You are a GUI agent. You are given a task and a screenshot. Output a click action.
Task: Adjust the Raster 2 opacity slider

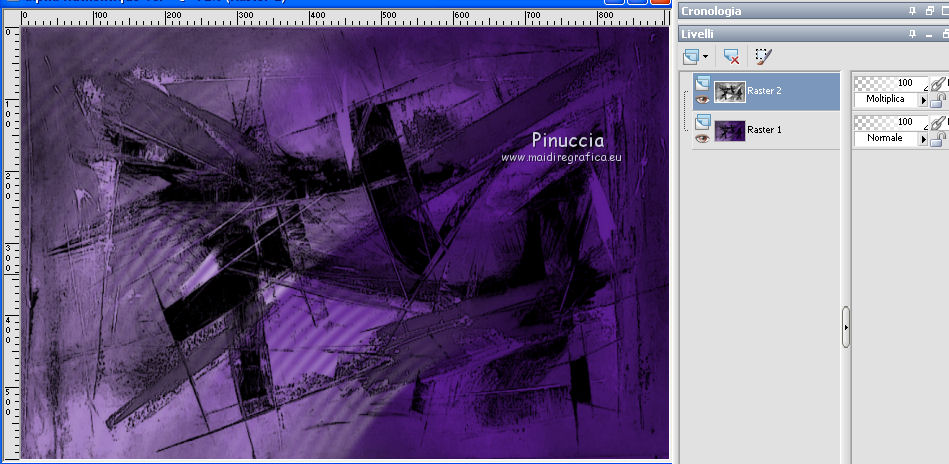pyautogui.click(x=891, y=83)
